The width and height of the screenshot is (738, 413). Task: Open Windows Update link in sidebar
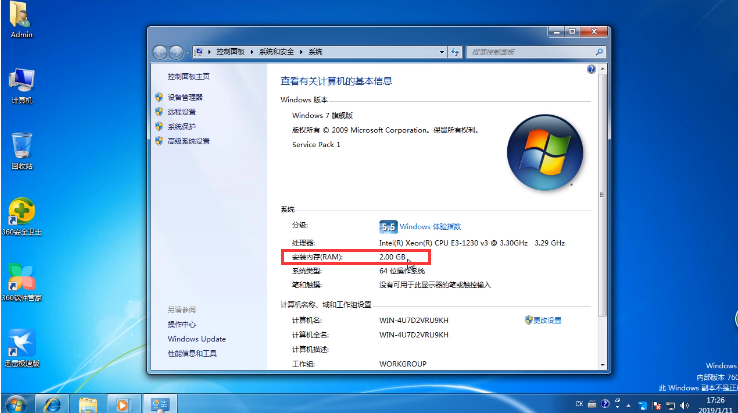[x=197, y=339]
